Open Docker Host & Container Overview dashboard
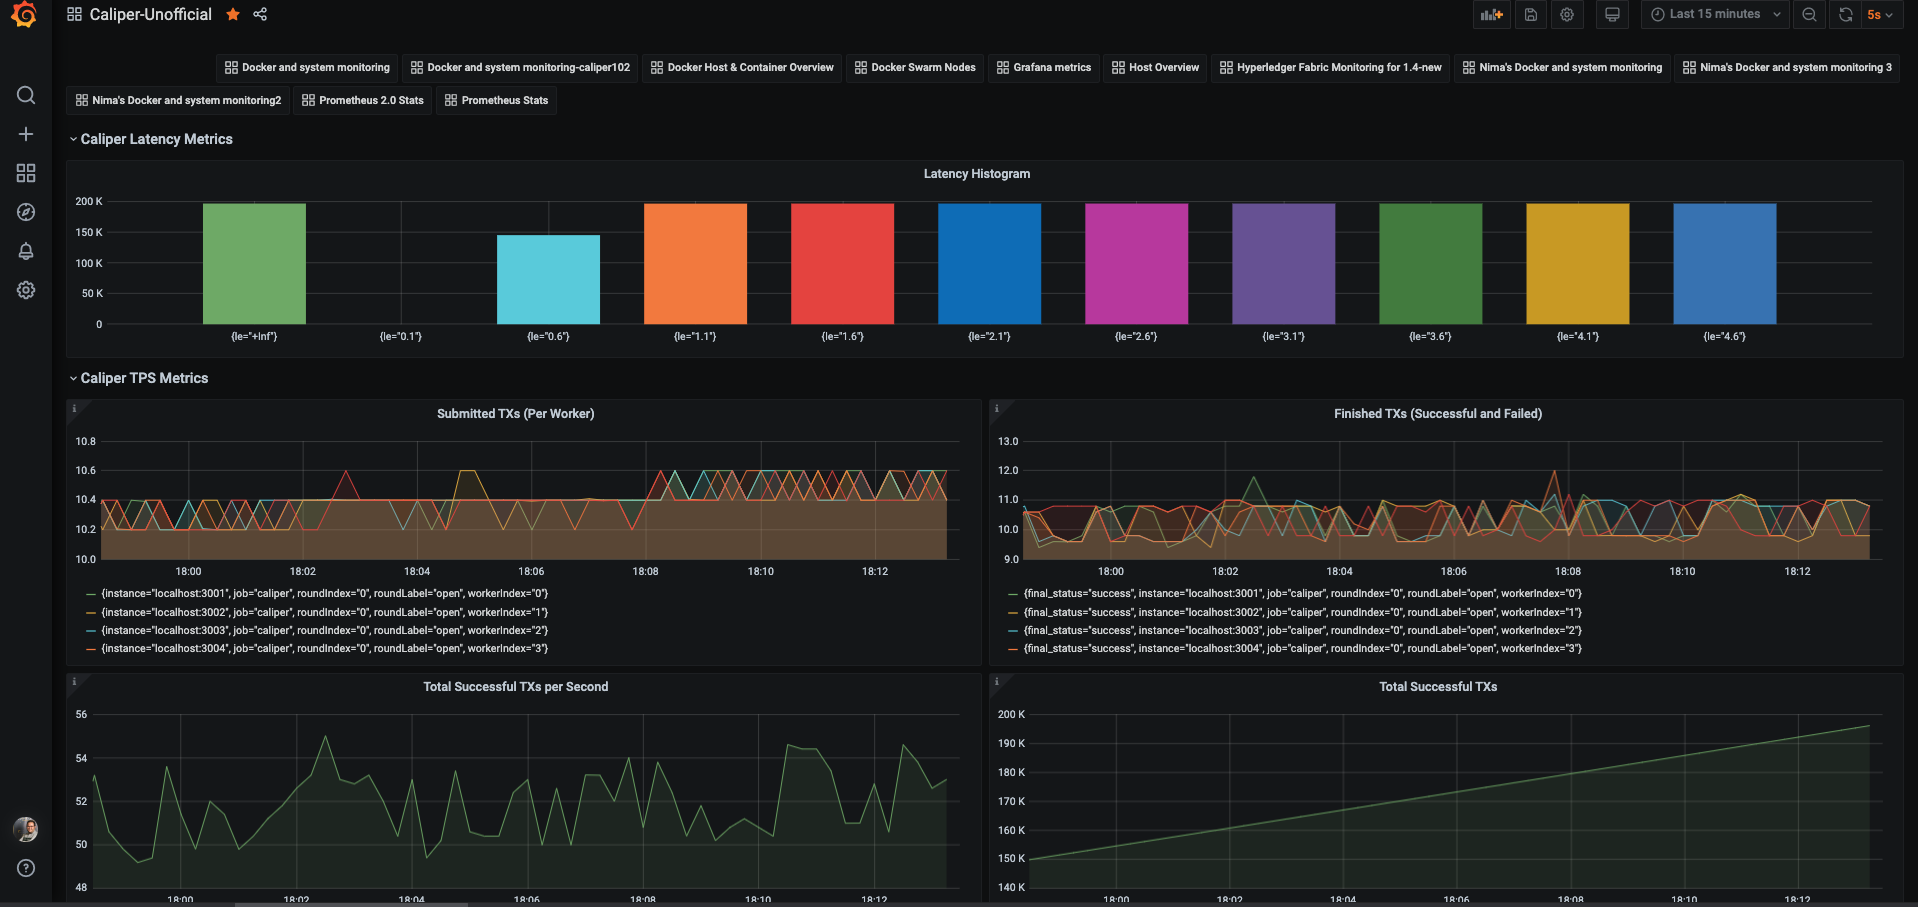This screenshot has height=907, width=1918. [742, 67]
